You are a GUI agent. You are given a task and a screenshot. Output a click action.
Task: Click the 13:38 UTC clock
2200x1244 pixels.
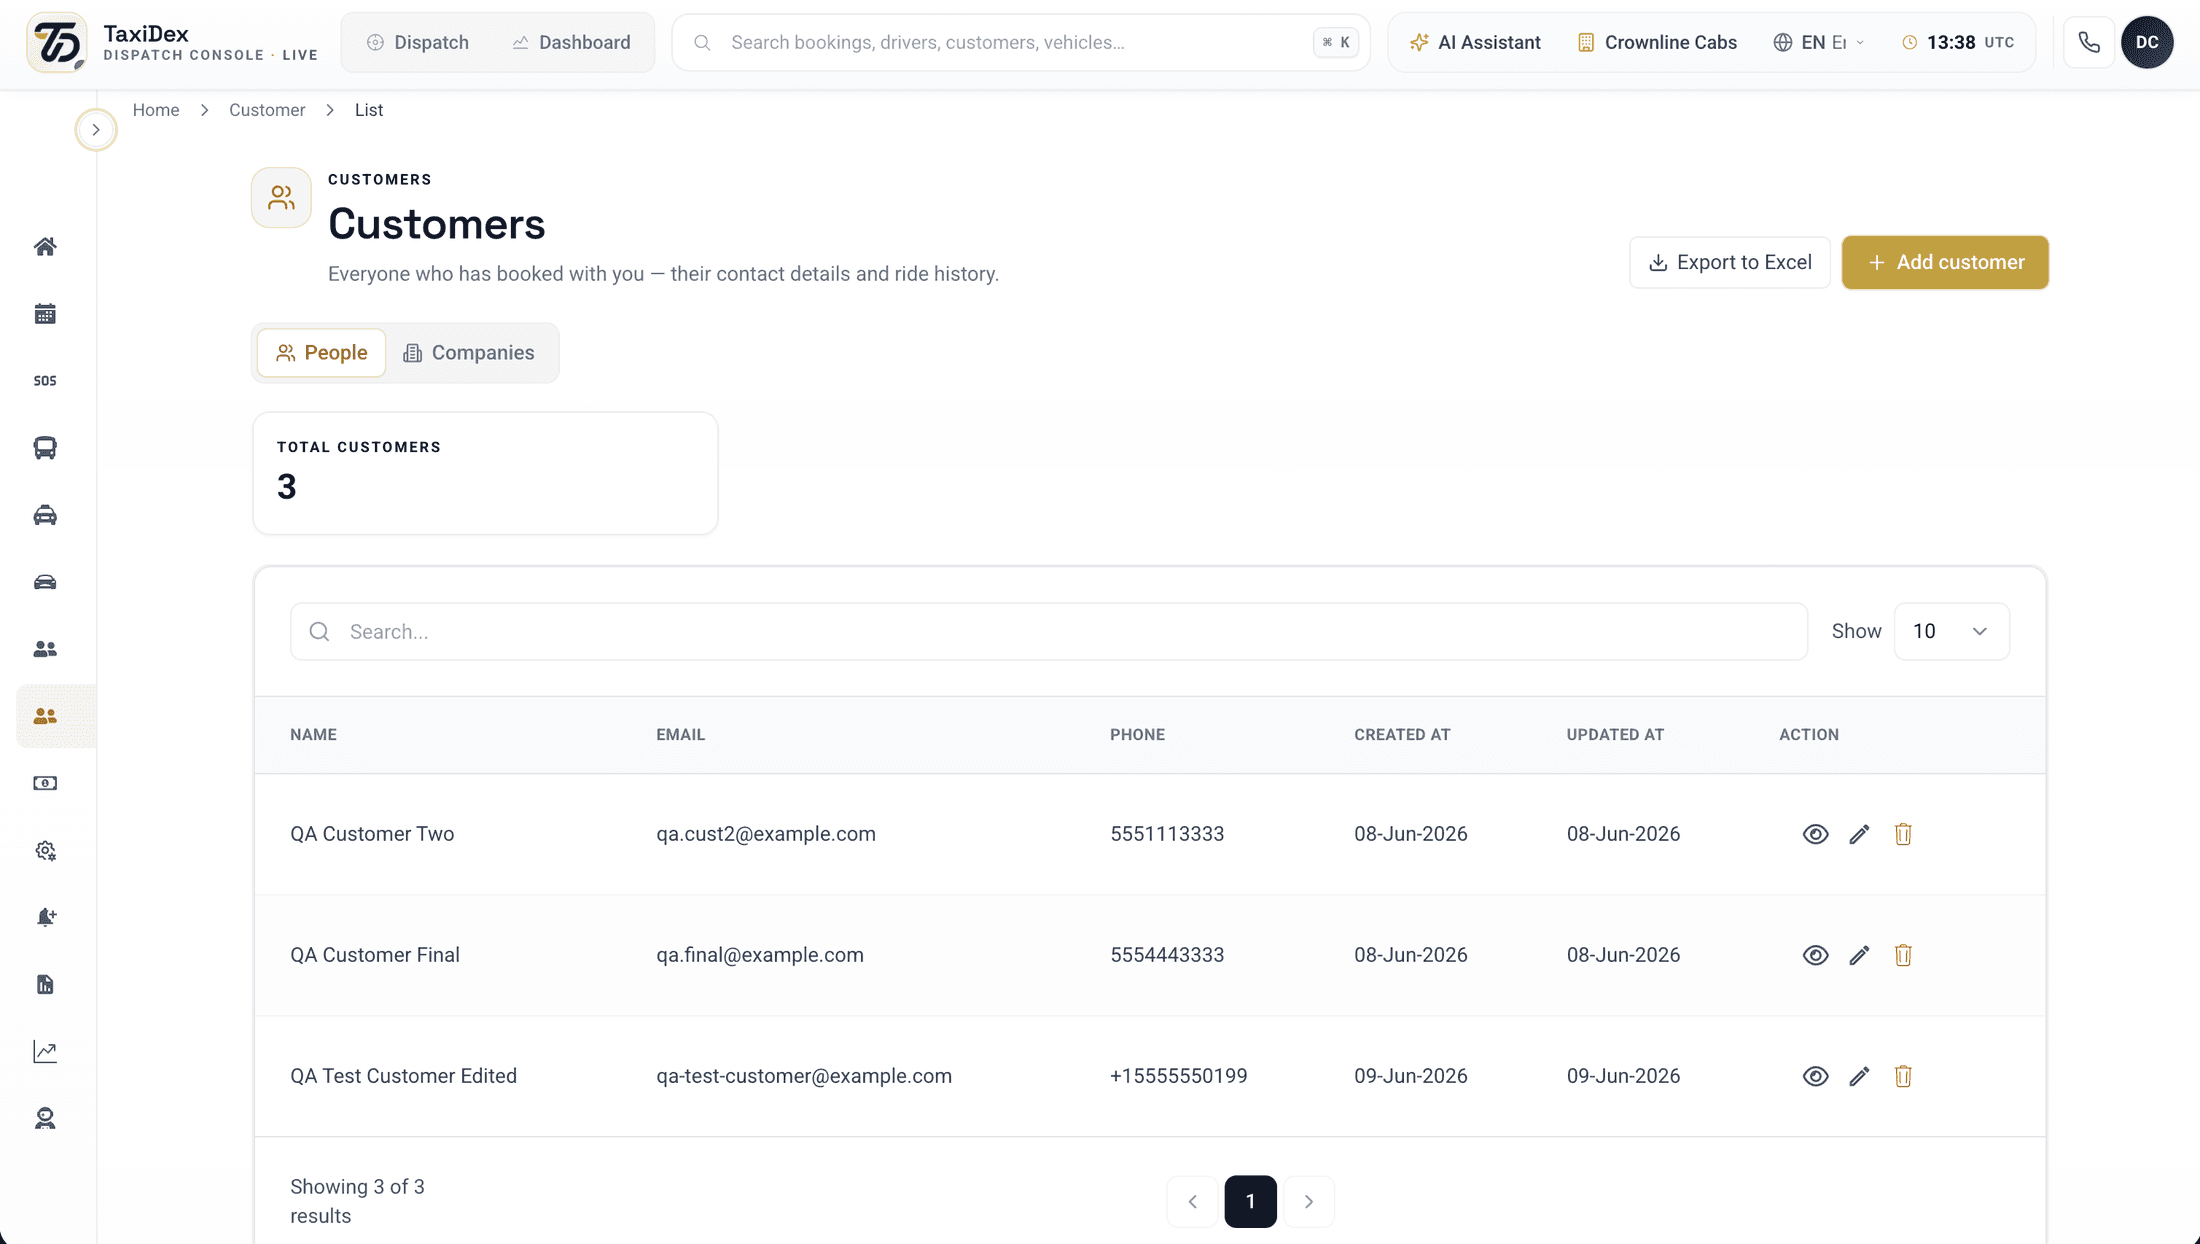coord(1958,42)
